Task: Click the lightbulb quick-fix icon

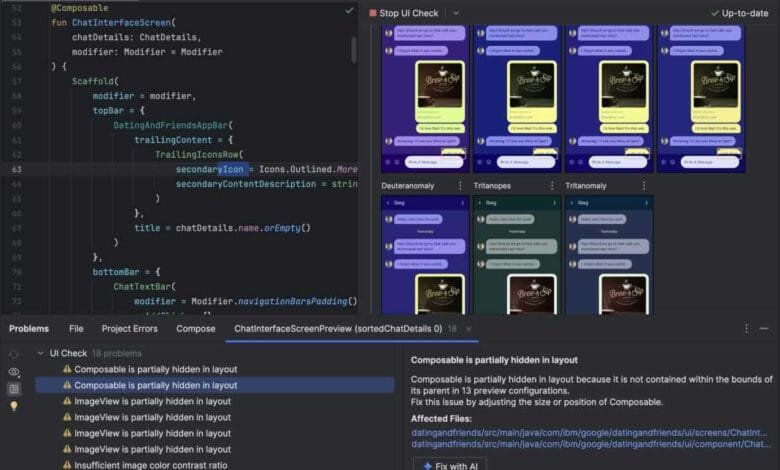Action: (x=14, y=406)
